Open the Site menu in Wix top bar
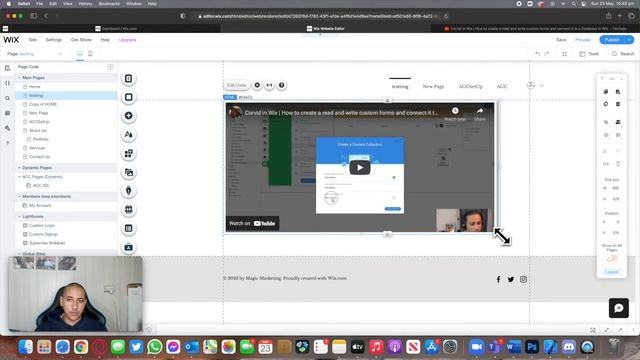The height and width of the screenshot is (360, 640). pyautogui.click(x=33, y=40)
